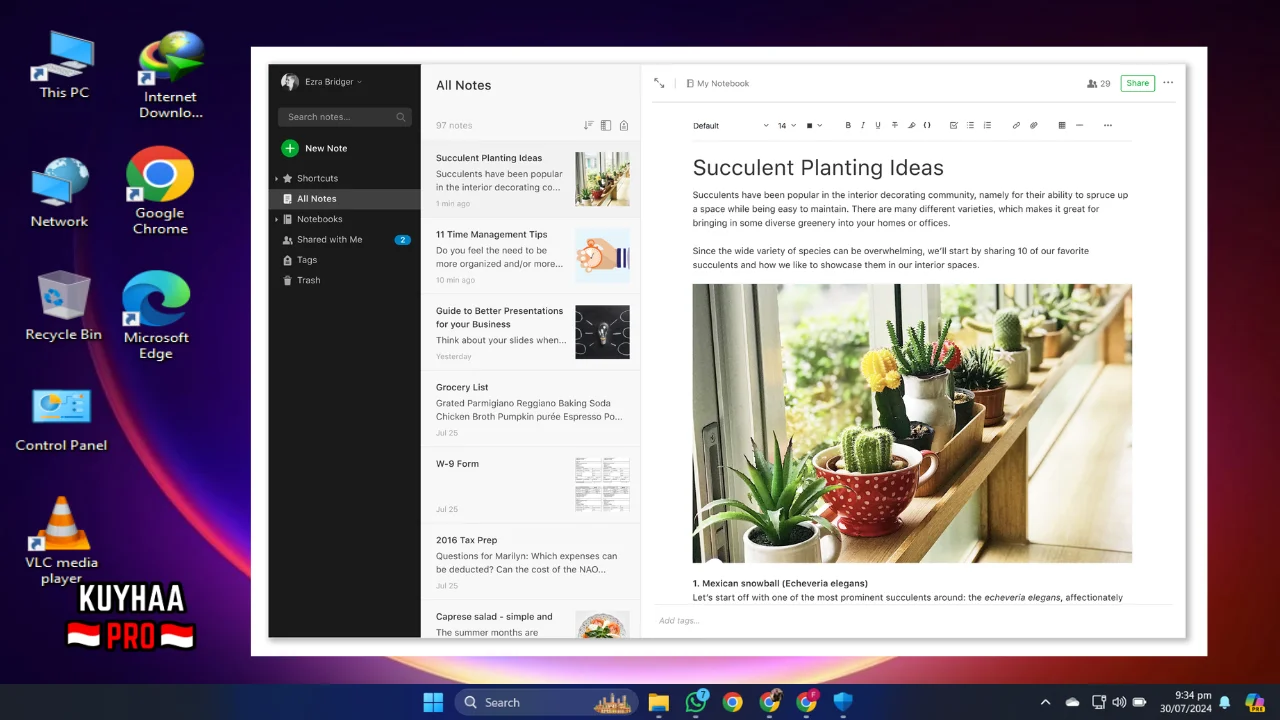1280x720 pixels.
Task: Open the Ezra Bridger account menu
Action: (333, 82)
